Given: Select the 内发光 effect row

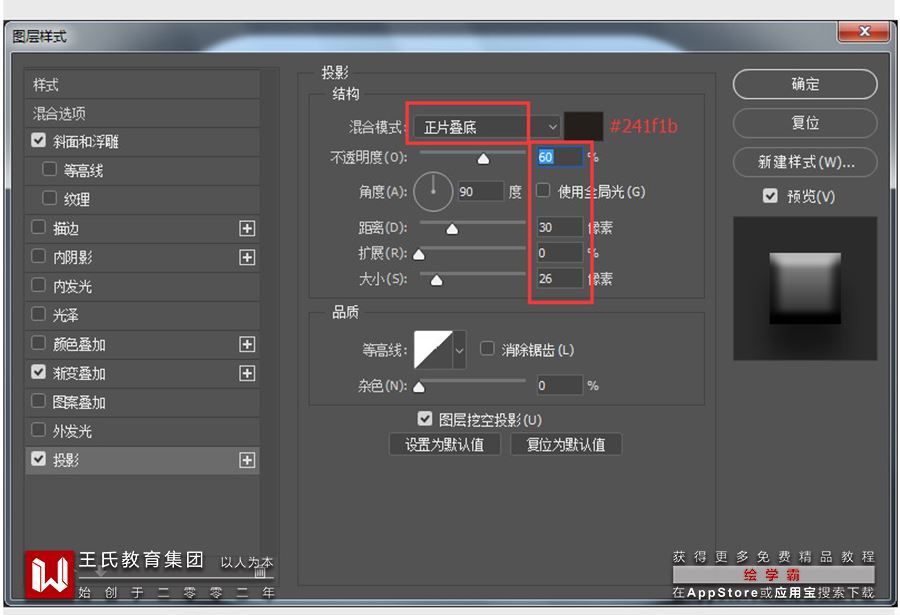Looking at the screenshot, I should click(142, 287).
